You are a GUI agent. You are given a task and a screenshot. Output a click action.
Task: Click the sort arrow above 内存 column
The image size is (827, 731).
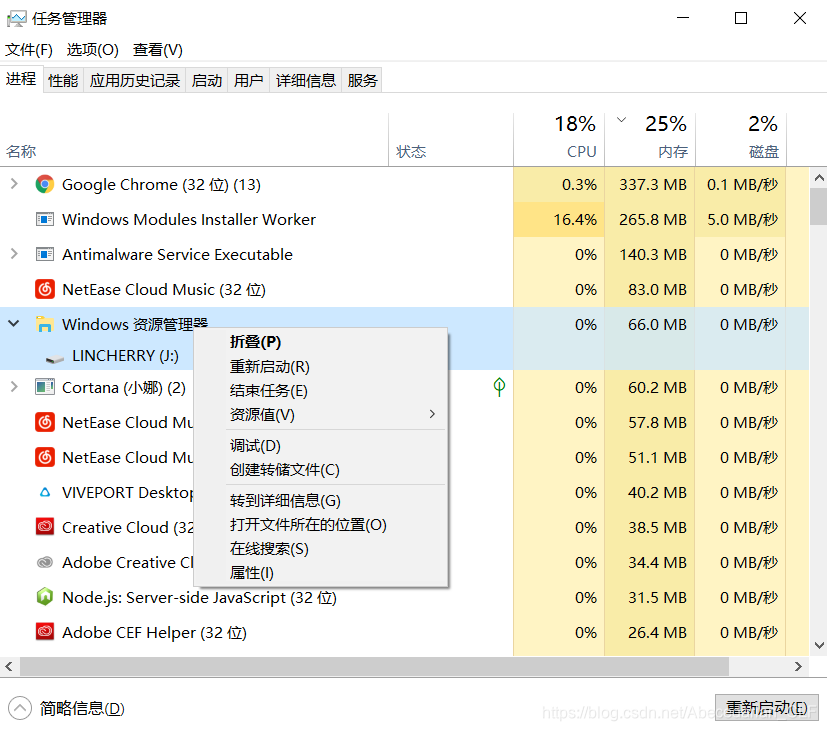coord(622,119)
